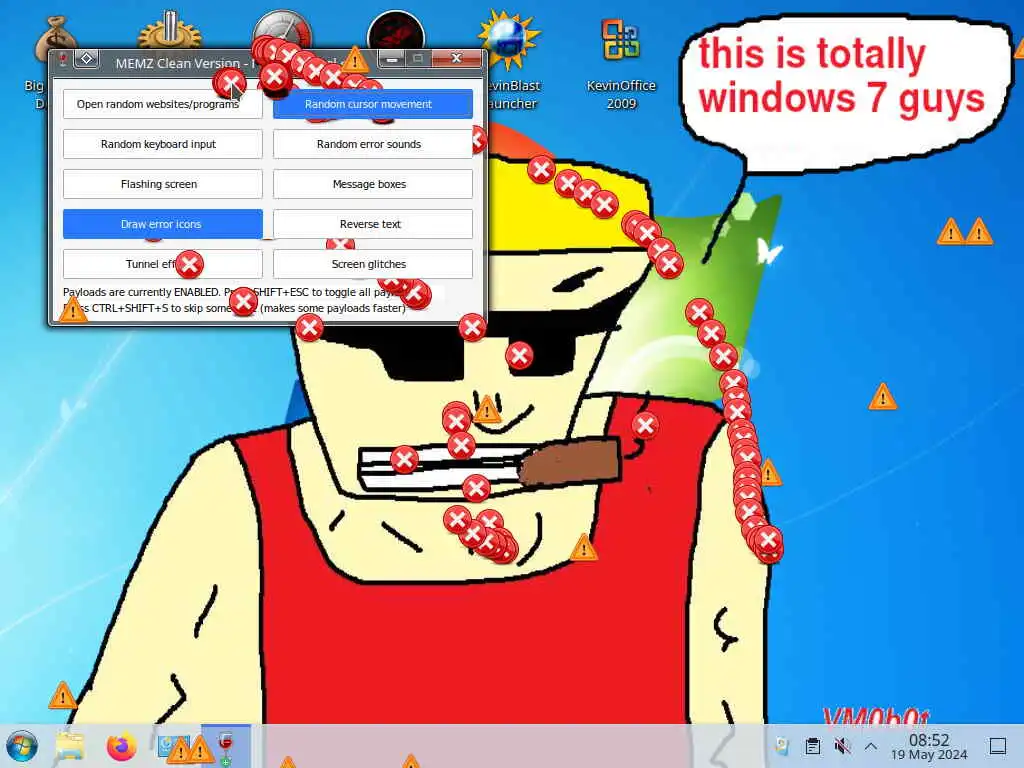Viewport: 1024px width, 768px height.
Task: Expand hidden tray icons with the up chevron
Action: [871, 746]
